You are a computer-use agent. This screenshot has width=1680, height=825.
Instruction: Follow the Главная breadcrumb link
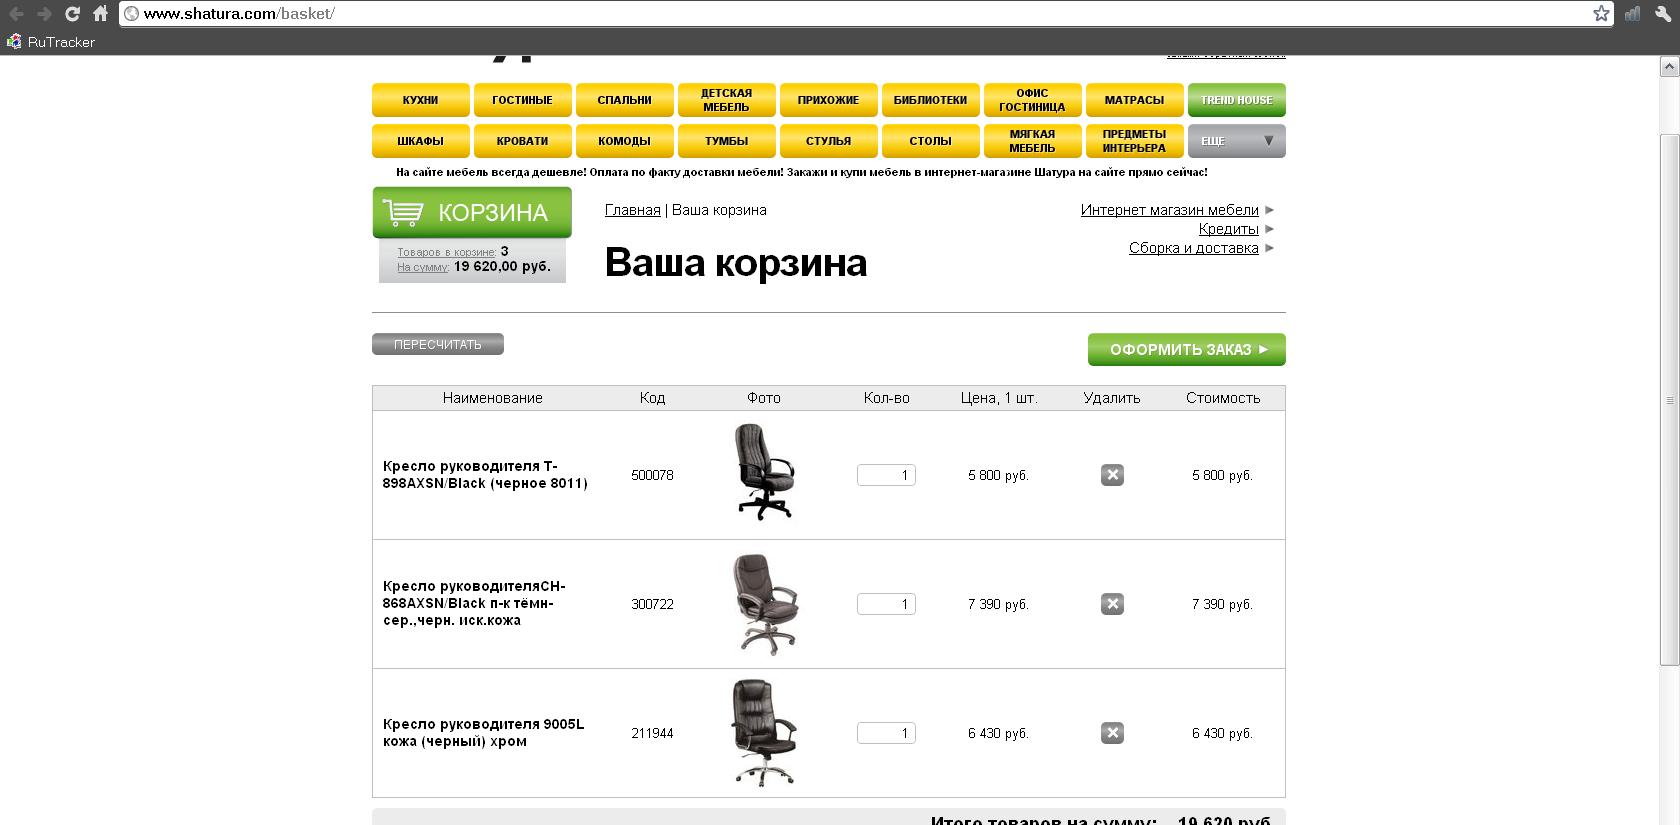[633, 210]
